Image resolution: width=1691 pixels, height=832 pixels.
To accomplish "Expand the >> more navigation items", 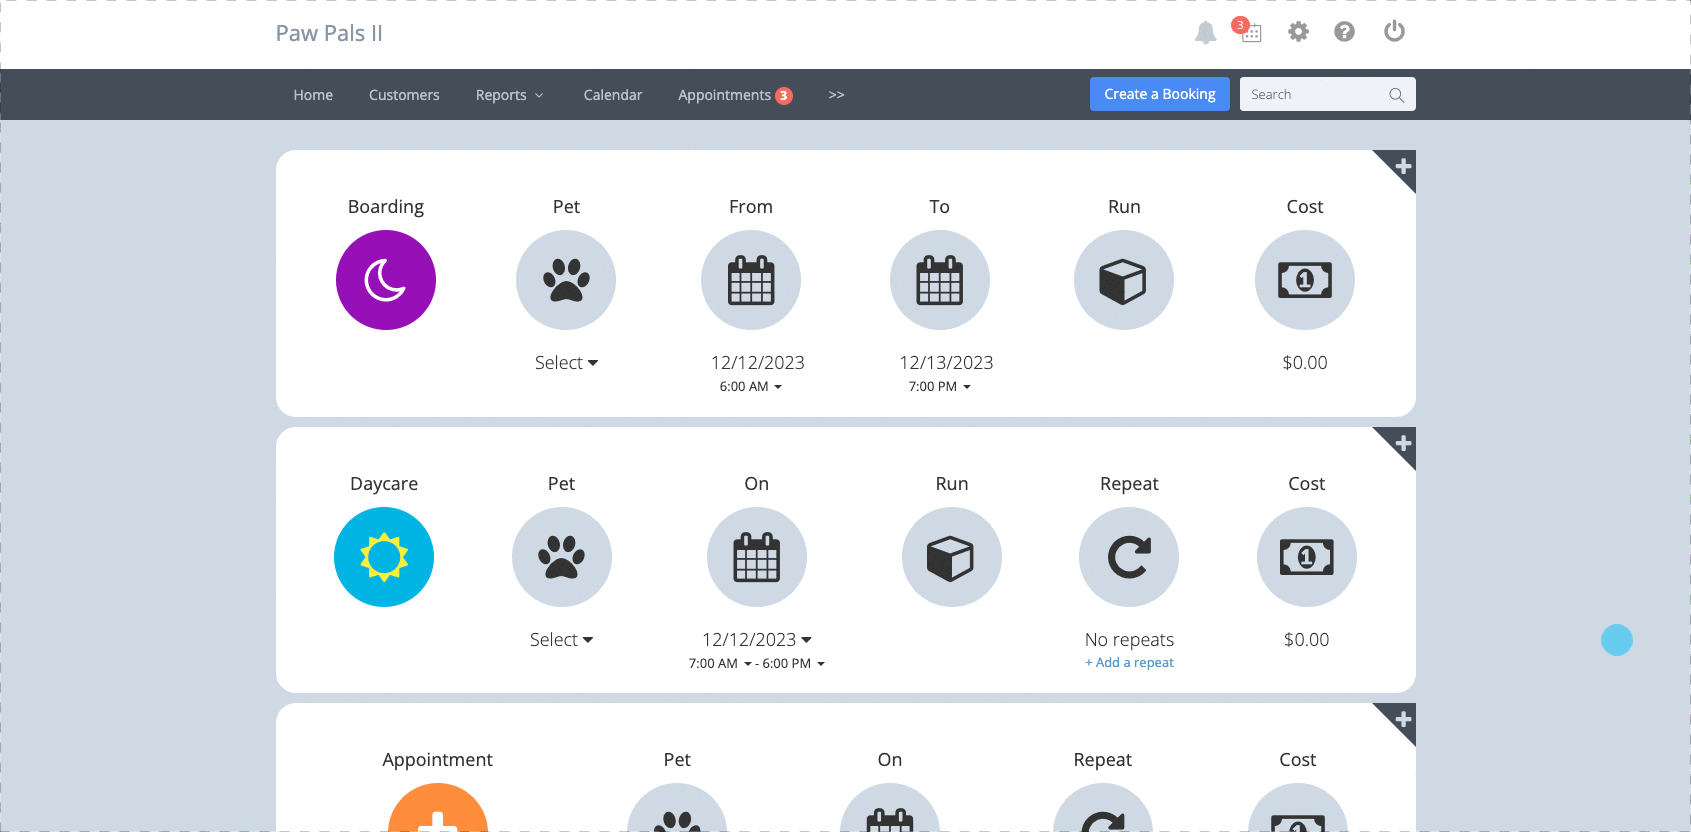I will coord(836,95).
